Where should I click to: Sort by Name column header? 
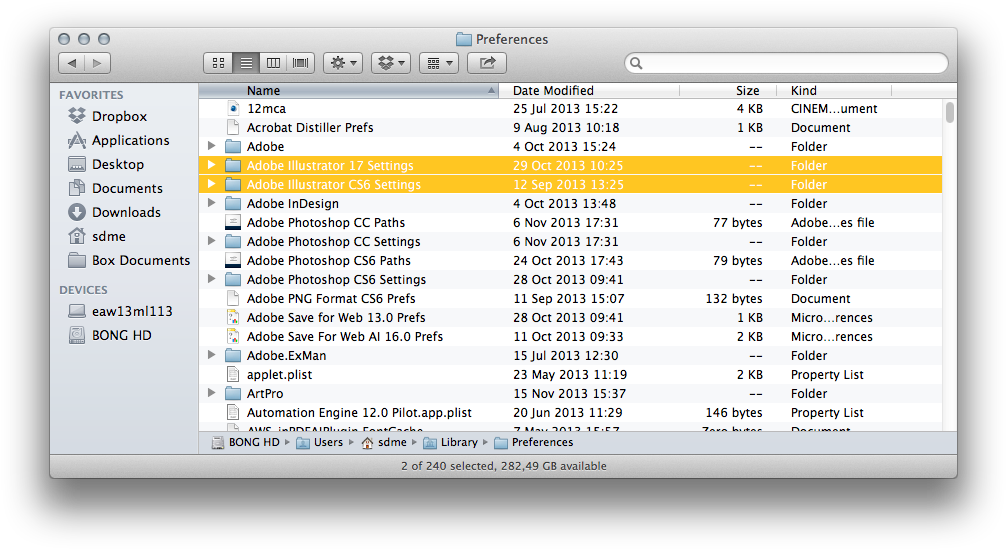[x=348, y=90]
